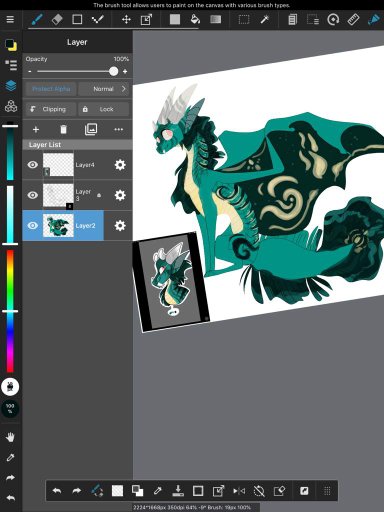384x512 pixels.
Task: Hide Layer4 with its eye icon
Action: tap(33, 165)
